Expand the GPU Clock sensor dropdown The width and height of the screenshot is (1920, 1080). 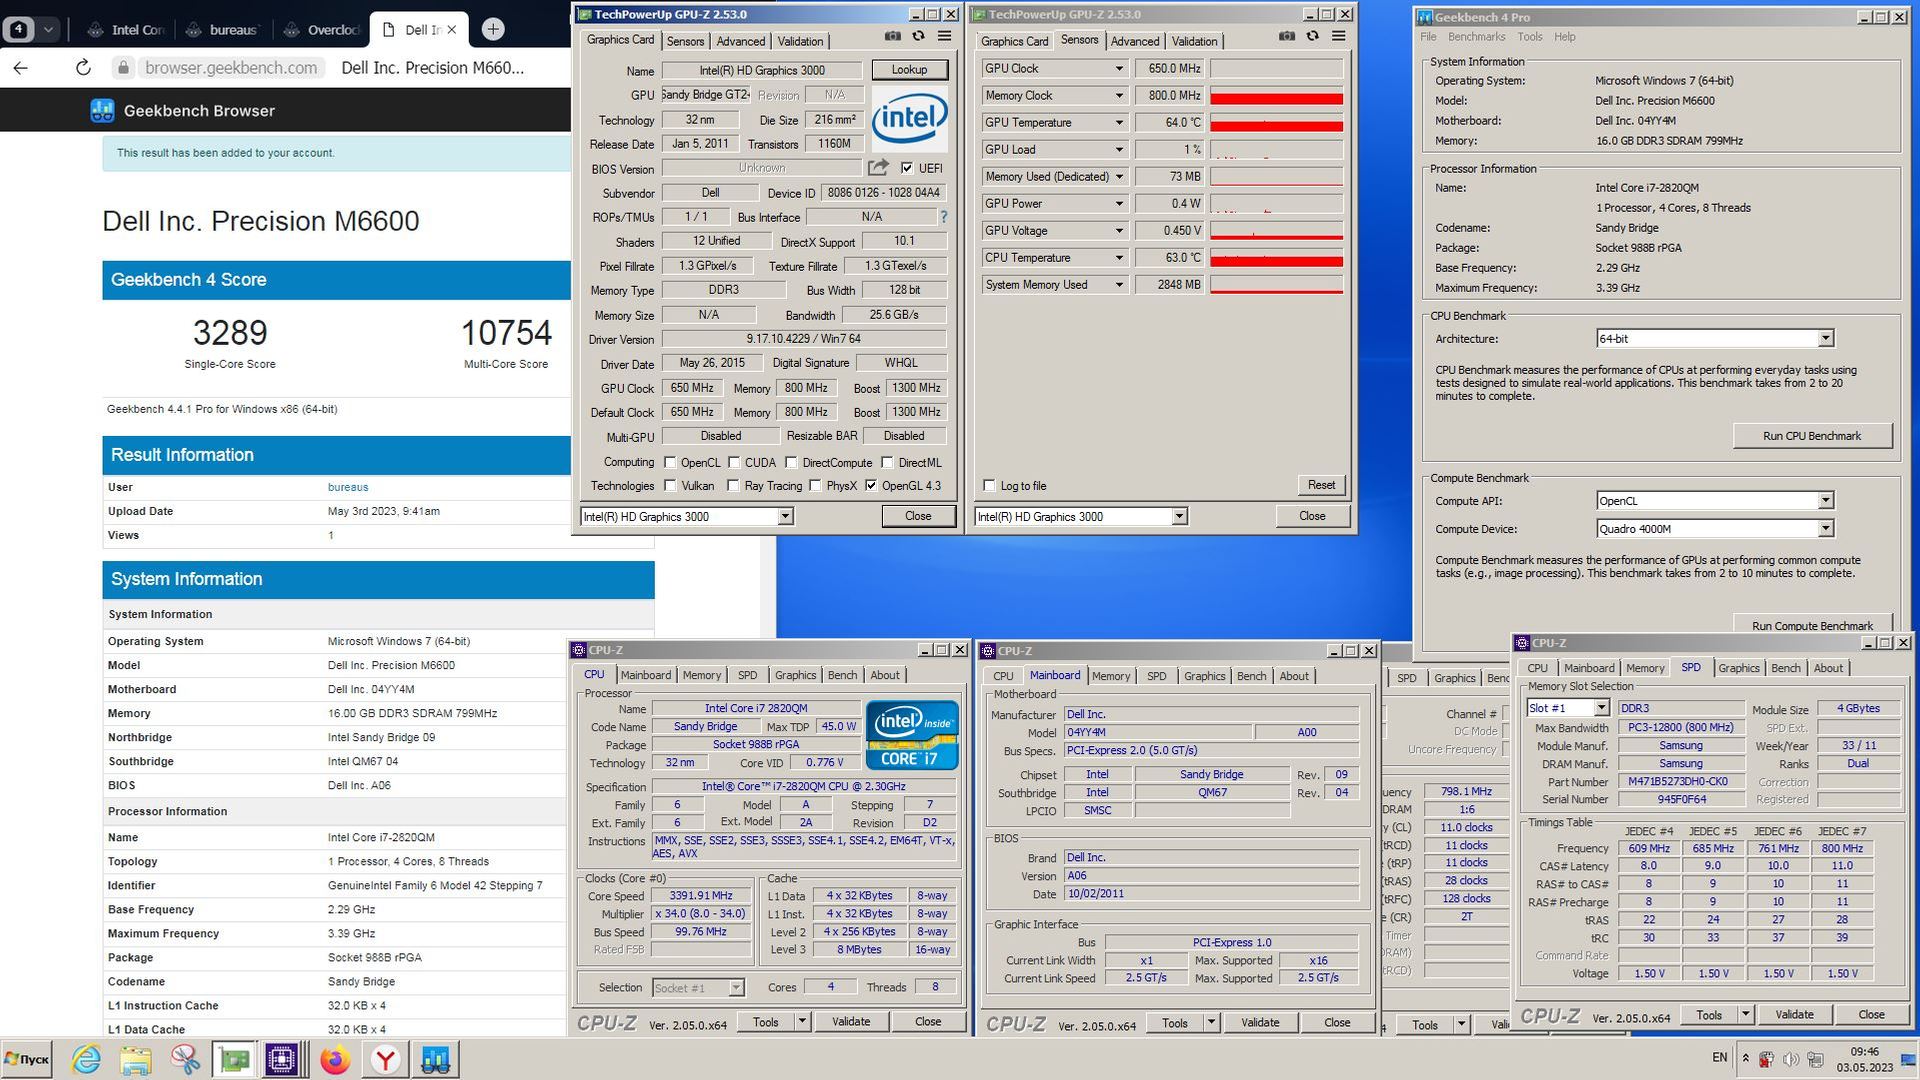coord(1119,68)
